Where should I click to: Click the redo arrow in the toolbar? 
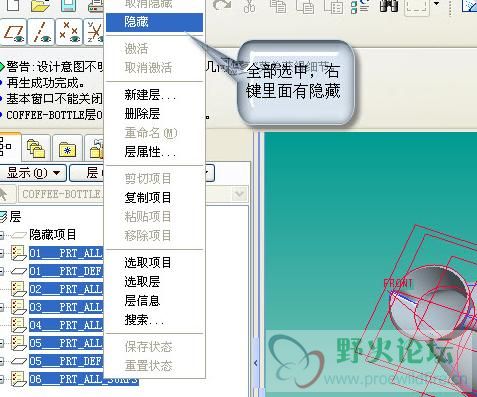(222, 6)
